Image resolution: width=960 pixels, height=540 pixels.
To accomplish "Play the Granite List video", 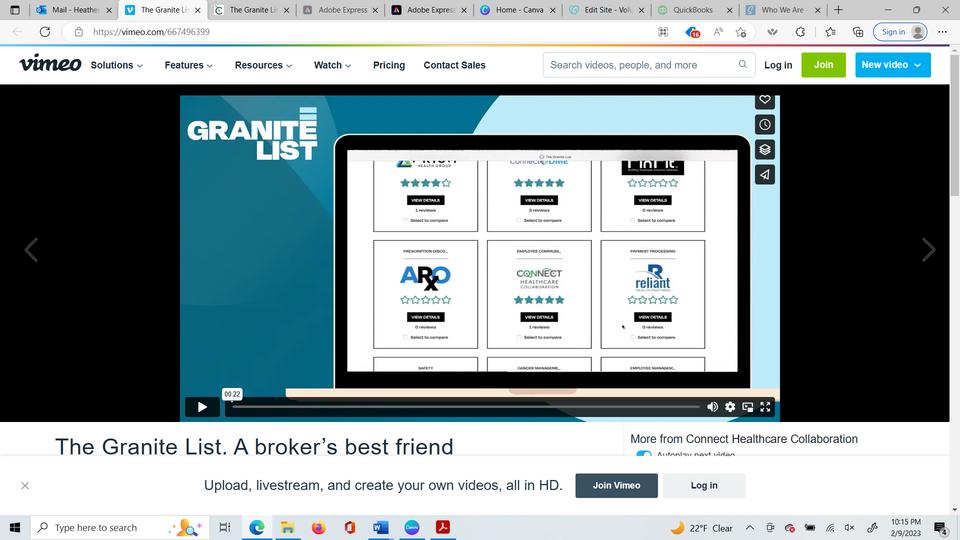I will pos(202,407).
